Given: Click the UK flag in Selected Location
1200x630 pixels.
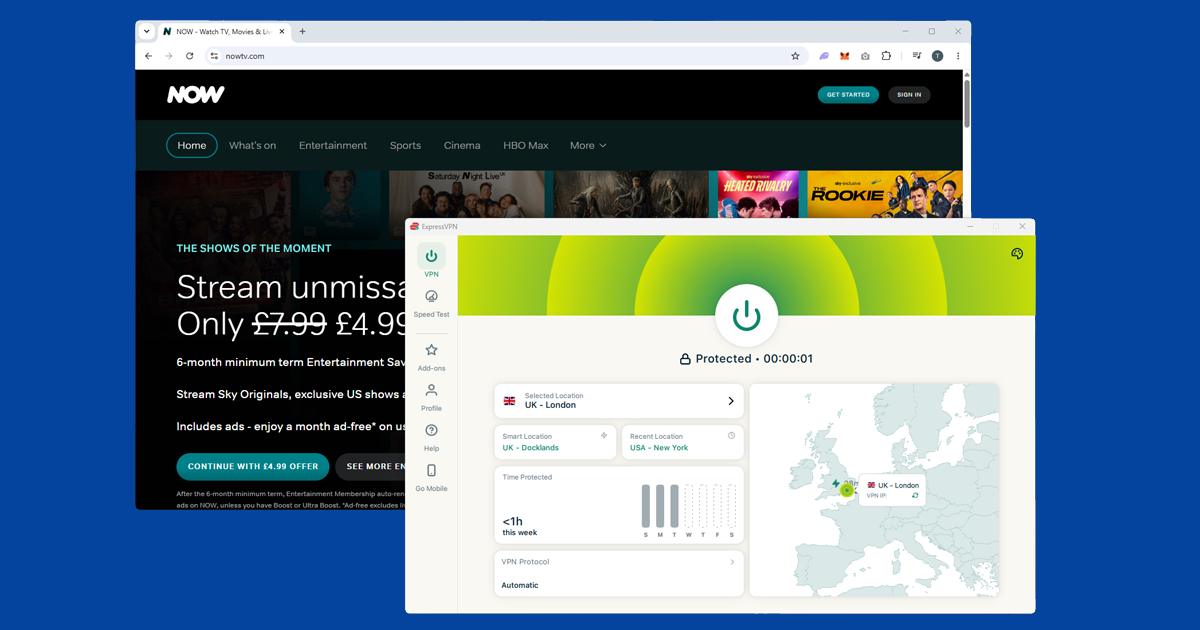Looking at the screenshot, I should coord(509,401).
